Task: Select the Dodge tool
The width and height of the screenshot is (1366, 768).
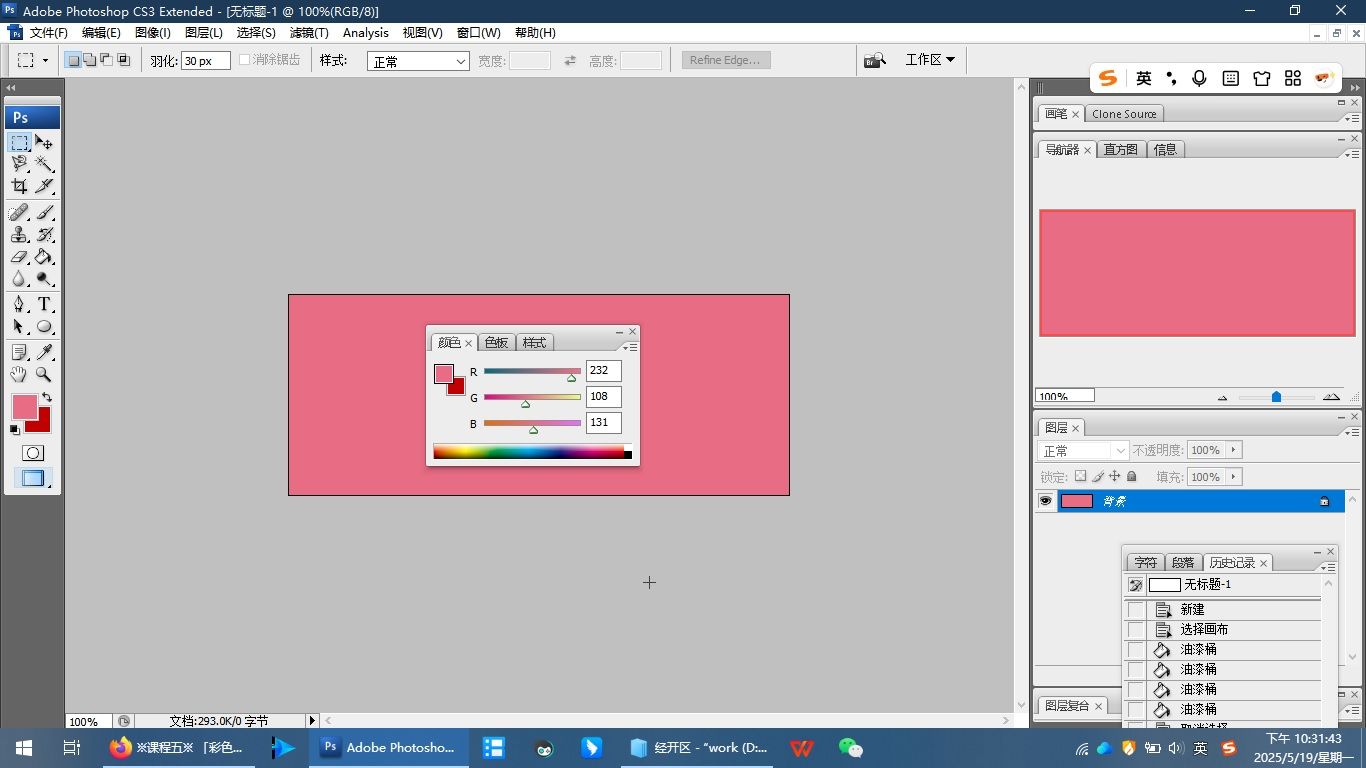Action: click(44, 279)
